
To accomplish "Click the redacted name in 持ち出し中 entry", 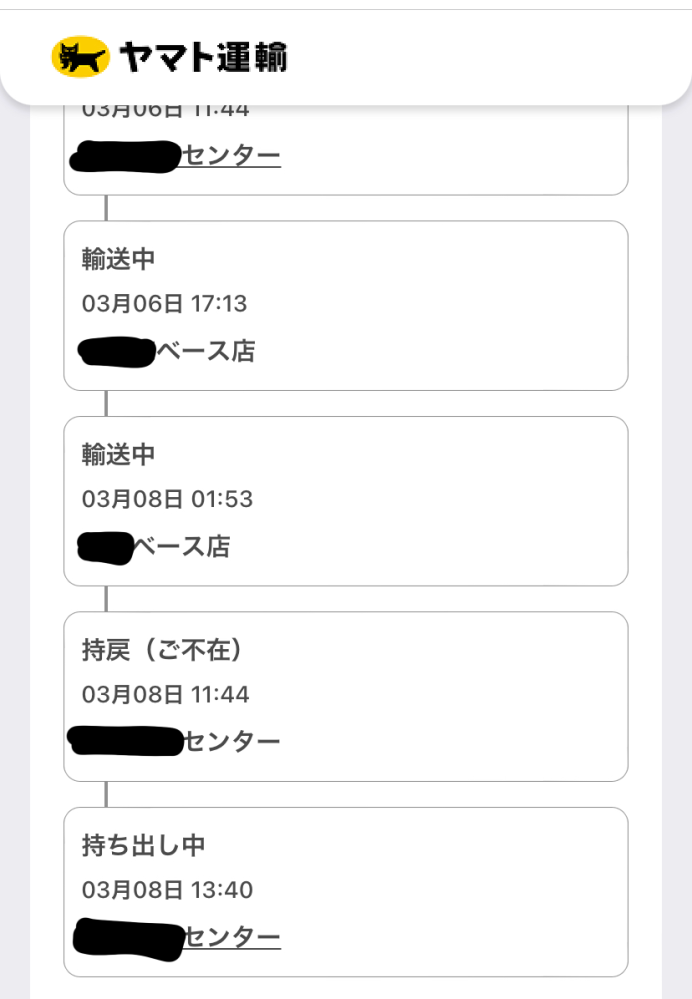I will click(129, 936).
